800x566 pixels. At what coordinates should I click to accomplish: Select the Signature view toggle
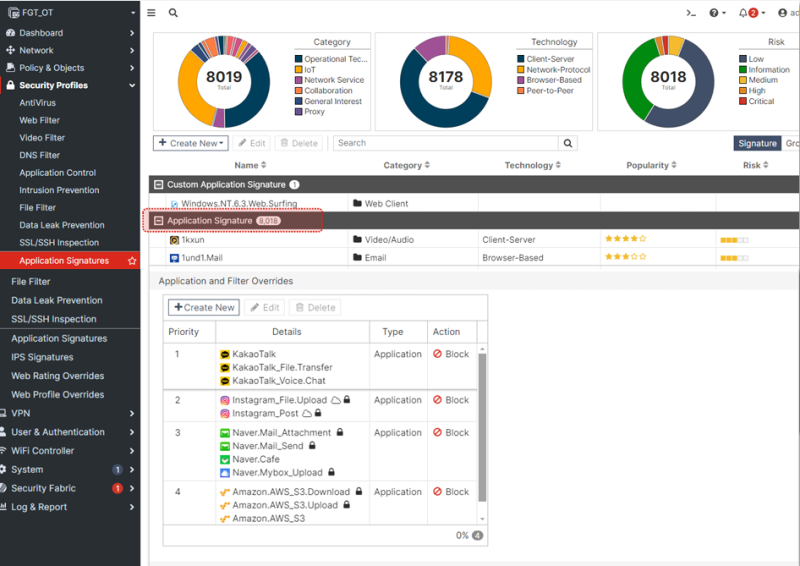pos(757,143)
